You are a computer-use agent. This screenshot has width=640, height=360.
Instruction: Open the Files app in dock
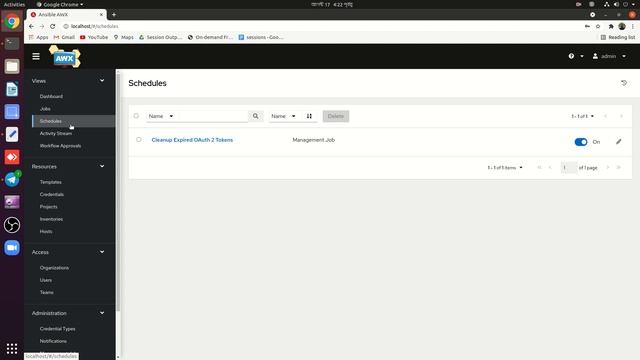12,66
